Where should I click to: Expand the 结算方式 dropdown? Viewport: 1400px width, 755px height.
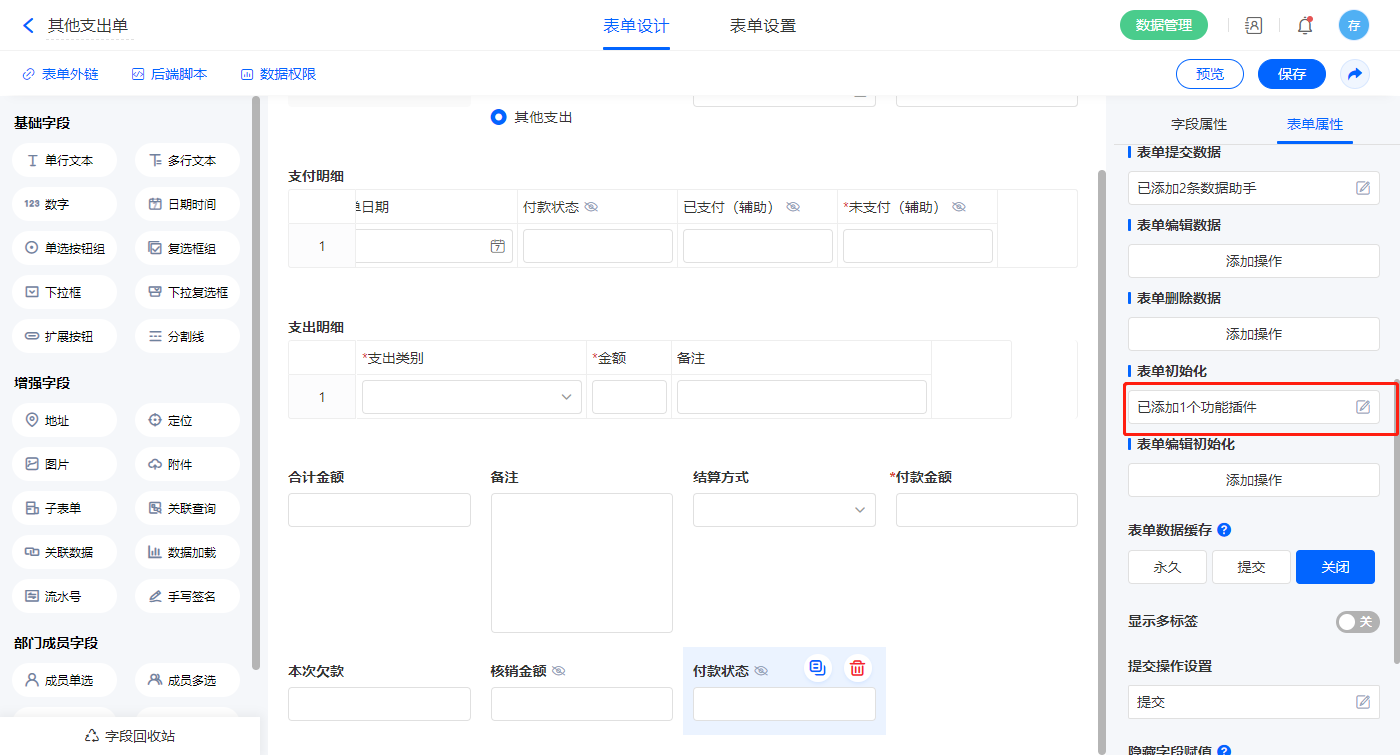click(x=783, y=510)
